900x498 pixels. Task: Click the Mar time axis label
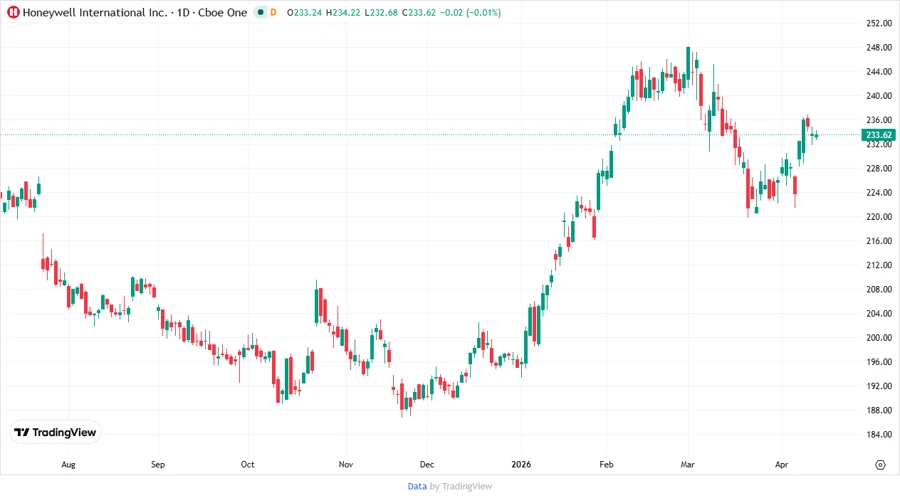pyautogui.click(x=688, y=465)
